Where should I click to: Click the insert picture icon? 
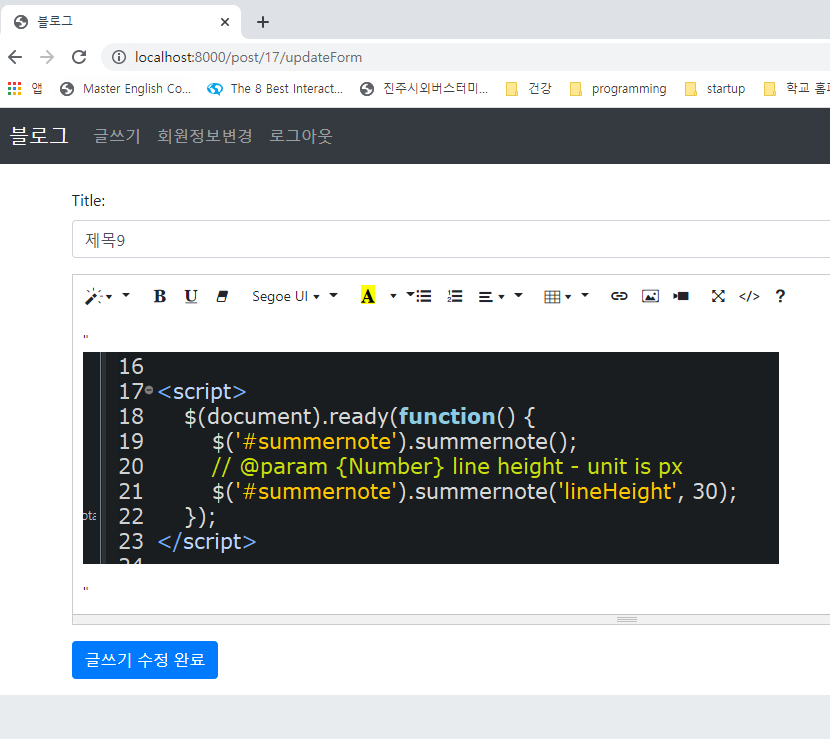(x=650, y=296)
